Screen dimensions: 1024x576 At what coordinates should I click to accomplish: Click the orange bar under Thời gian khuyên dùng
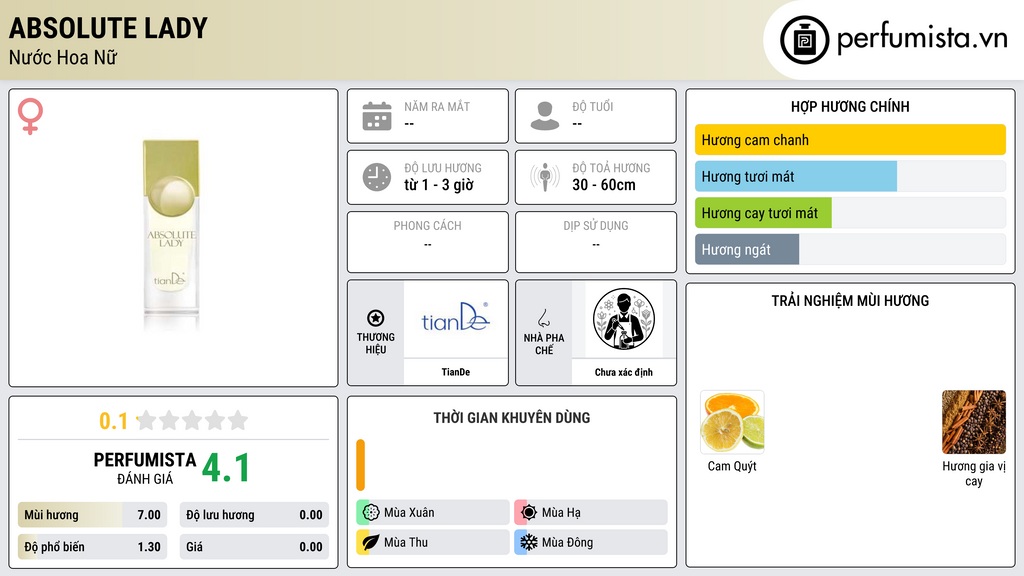[x=360, y=465]
